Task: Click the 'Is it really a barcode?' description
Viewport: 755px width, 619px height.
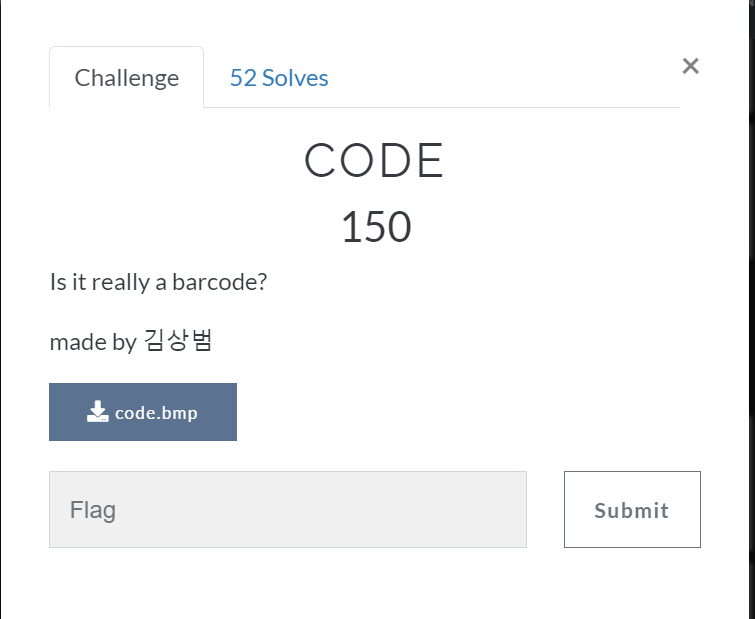Action: (158, 282)
